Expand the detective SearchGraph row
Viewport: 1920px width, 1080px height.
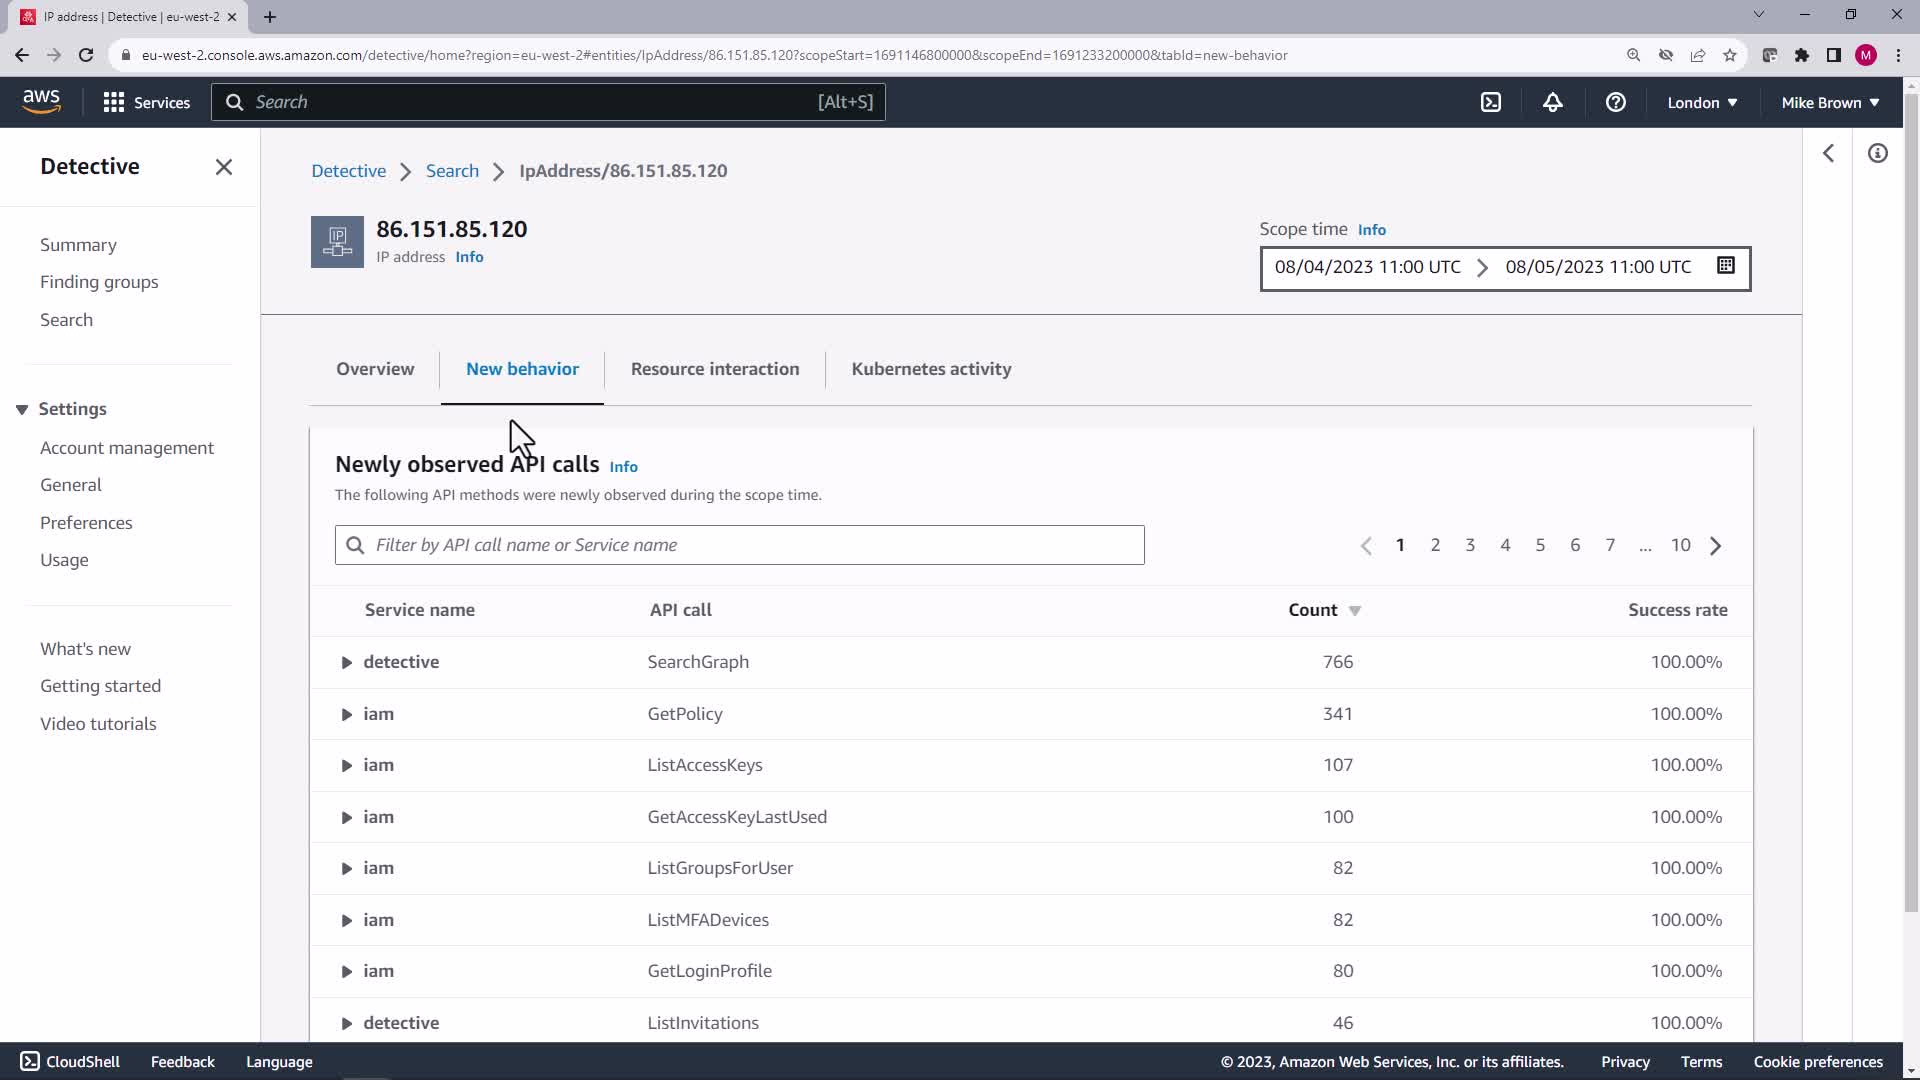pyautogui.click(x=346, y=662)
